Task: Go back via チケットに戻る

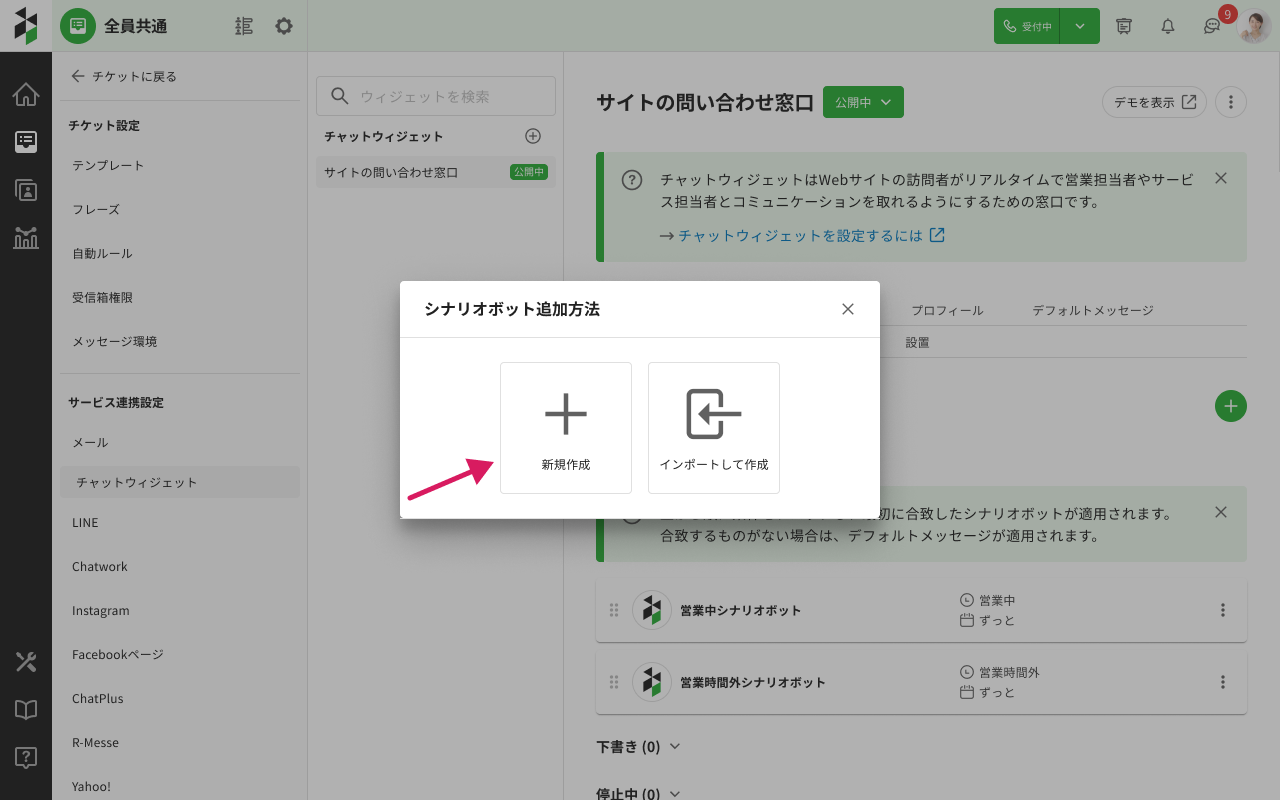Action: pyautogui.click(x=123, y=76)
